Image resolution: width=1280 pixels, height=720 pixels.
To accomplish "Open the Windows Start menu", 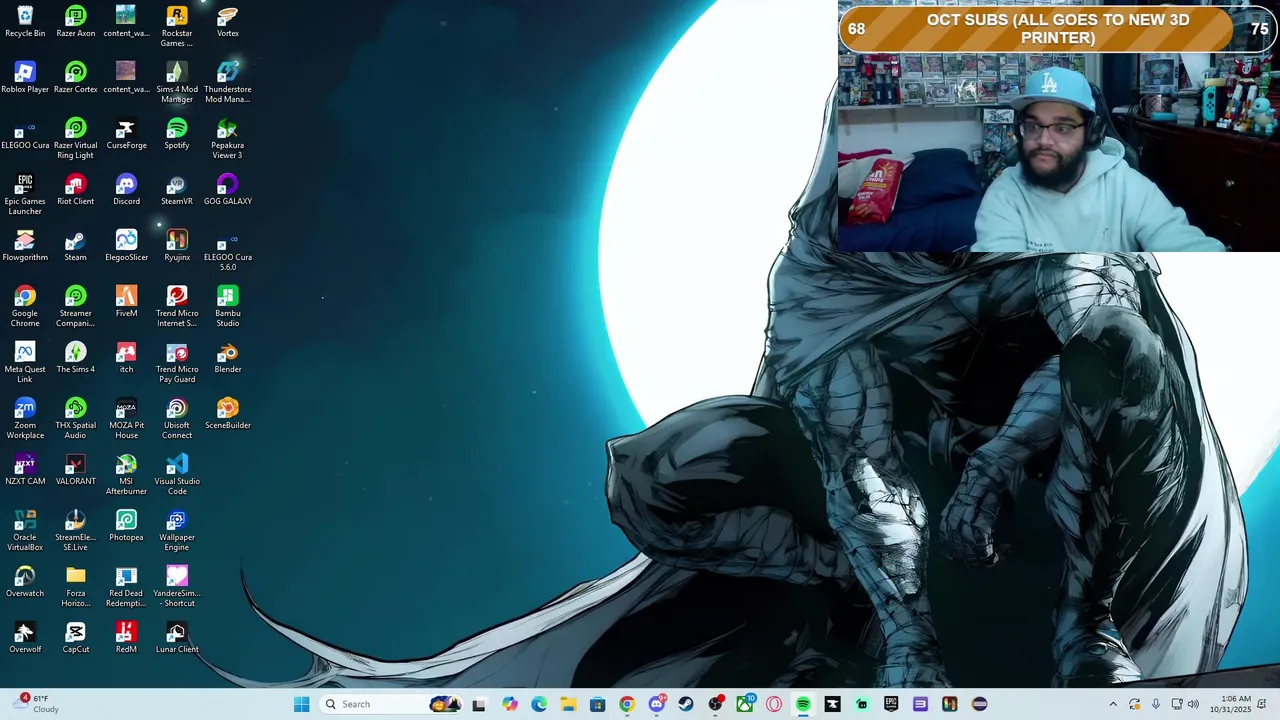I will 301,704.
